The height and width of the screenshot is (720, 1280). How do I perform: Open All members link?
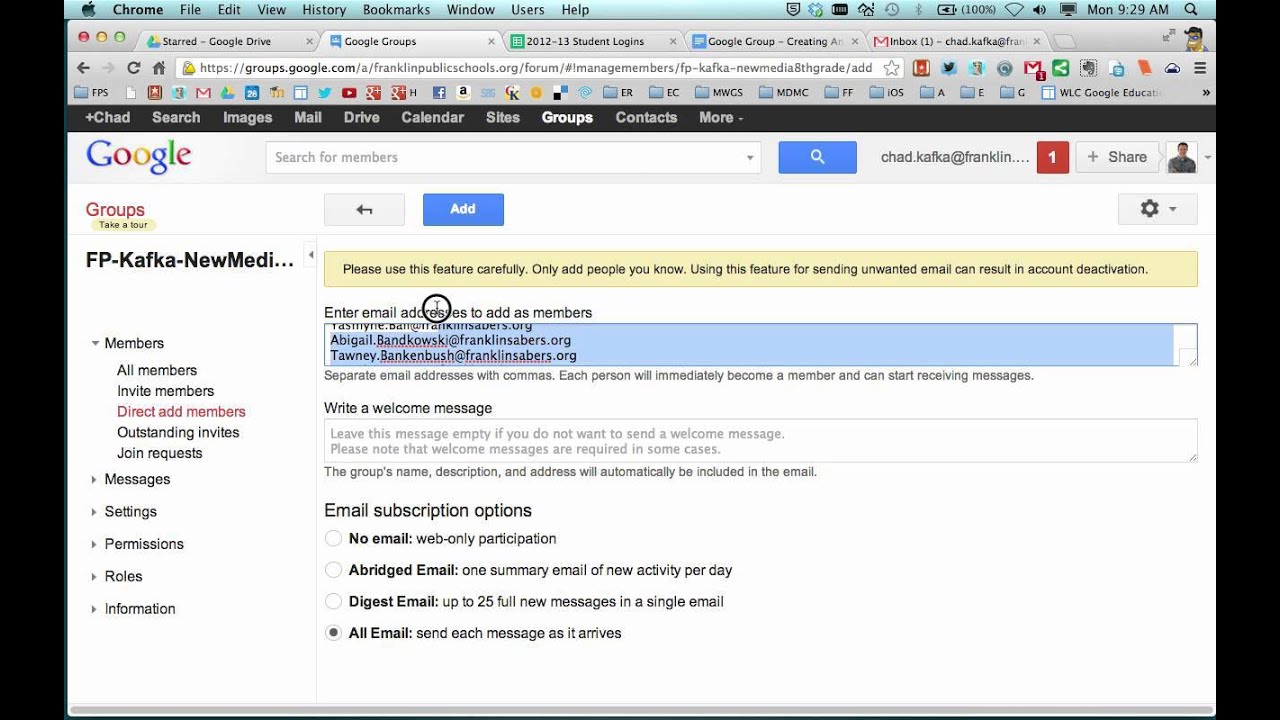157,370
